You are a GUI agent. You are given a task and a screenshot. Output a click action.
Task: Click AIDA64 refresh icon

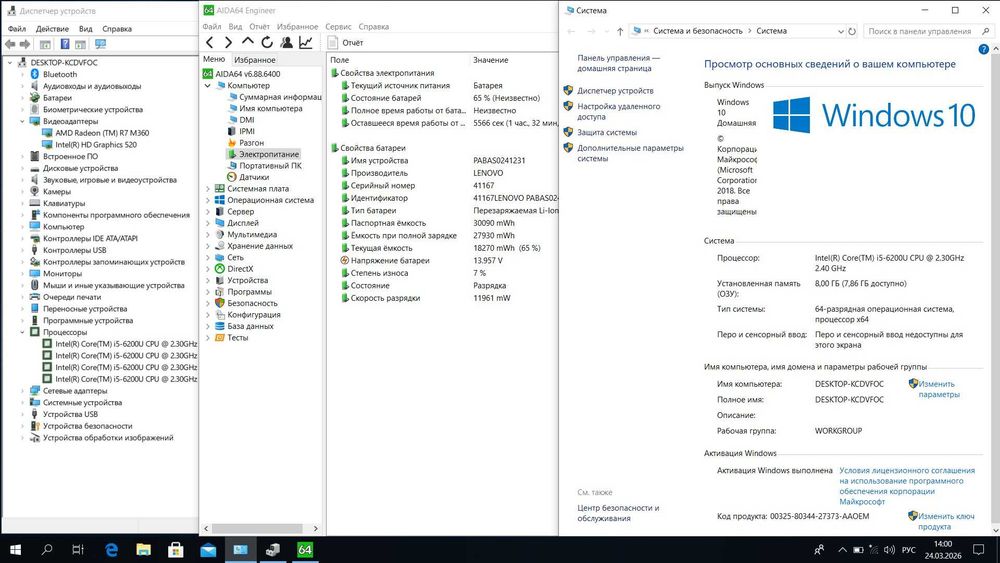[x=267, y=43]
